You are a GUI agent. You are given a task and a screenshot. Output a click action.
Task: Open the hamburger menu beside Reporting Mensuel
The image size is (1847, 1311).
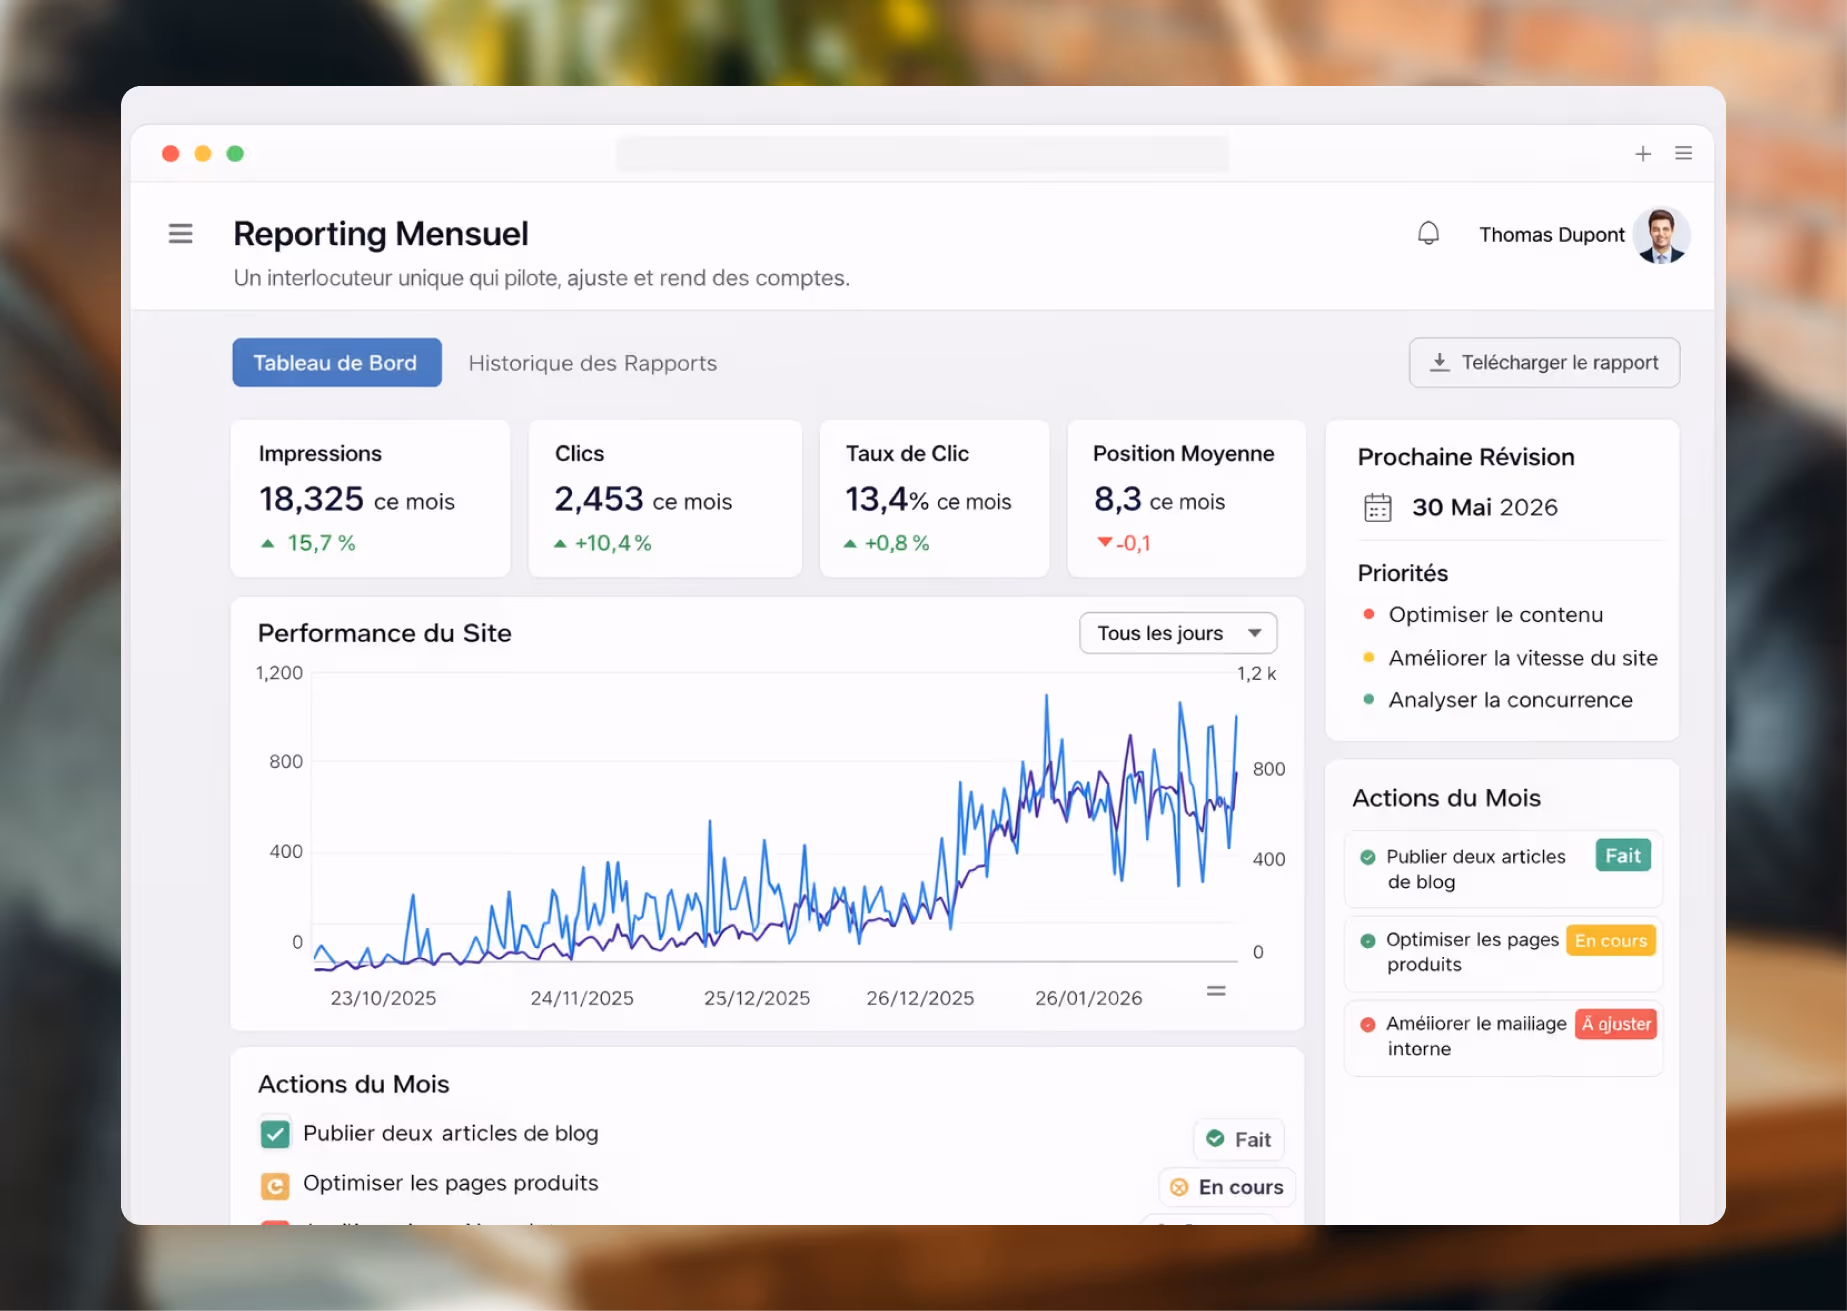180,234
